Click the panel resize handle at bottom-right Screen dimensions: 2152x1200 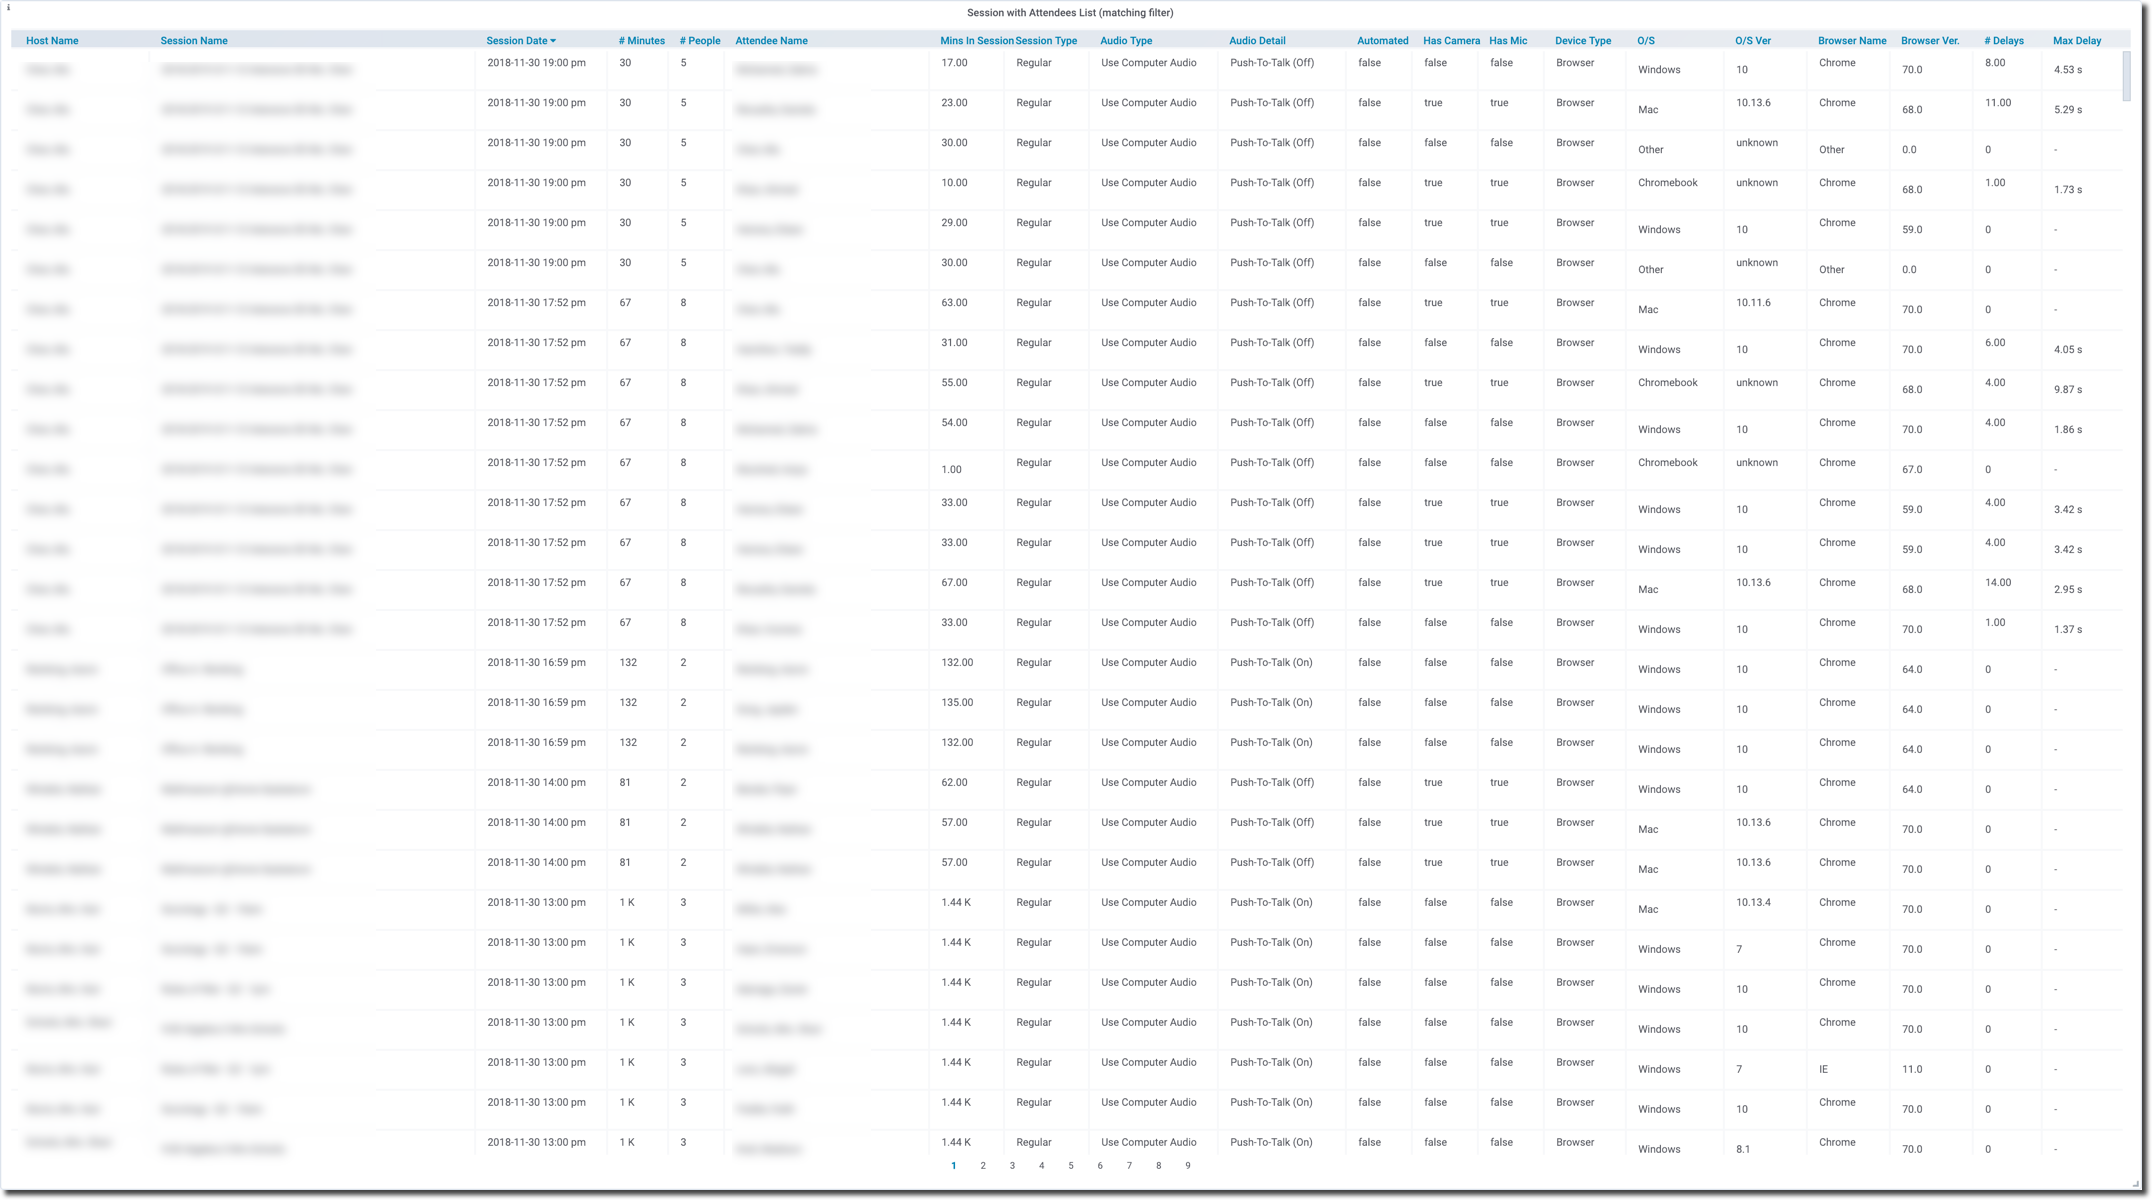pos(2135,1183)
